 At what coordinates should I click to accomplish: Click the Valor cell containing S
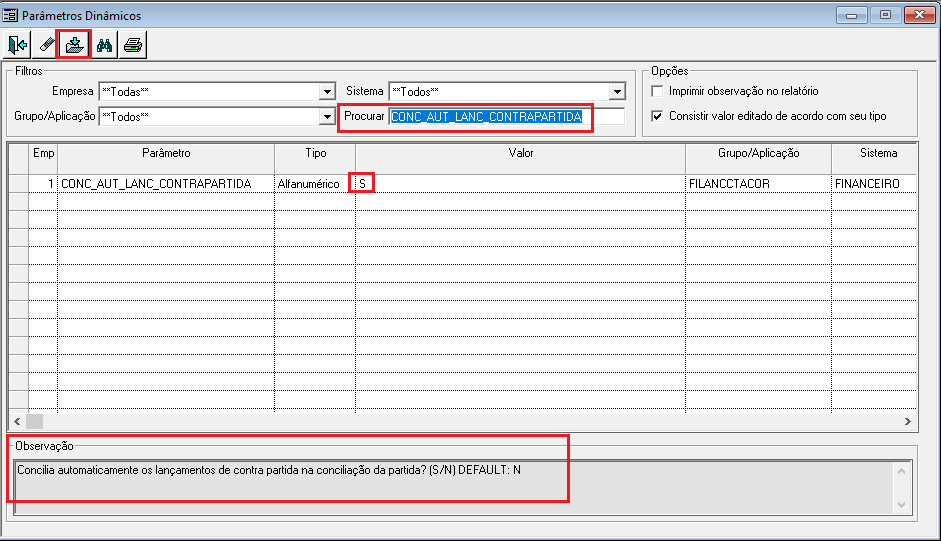pyautogui.click(x=520, y=184)
